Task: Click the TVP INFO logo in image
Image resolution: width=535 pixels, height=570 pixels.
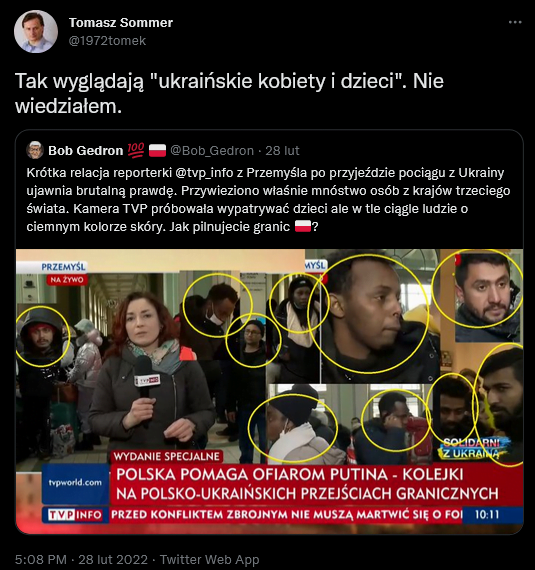Action: tap(75, 515)
